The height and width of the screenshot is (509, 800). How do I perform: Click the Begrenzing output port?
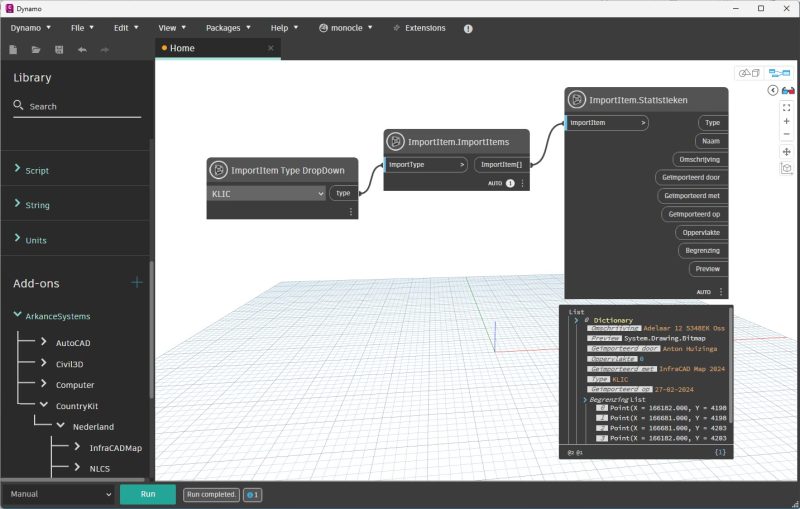[703, 251]
